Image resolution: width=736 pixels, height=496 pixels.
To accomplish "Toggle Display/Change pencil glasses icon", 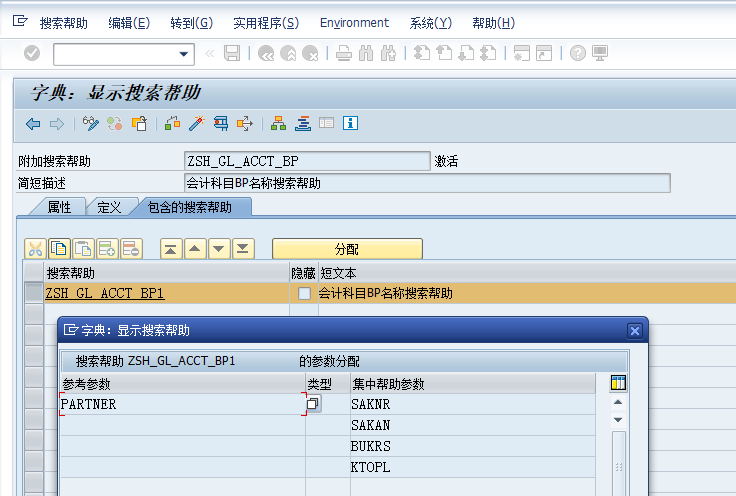I will [91, 124].
